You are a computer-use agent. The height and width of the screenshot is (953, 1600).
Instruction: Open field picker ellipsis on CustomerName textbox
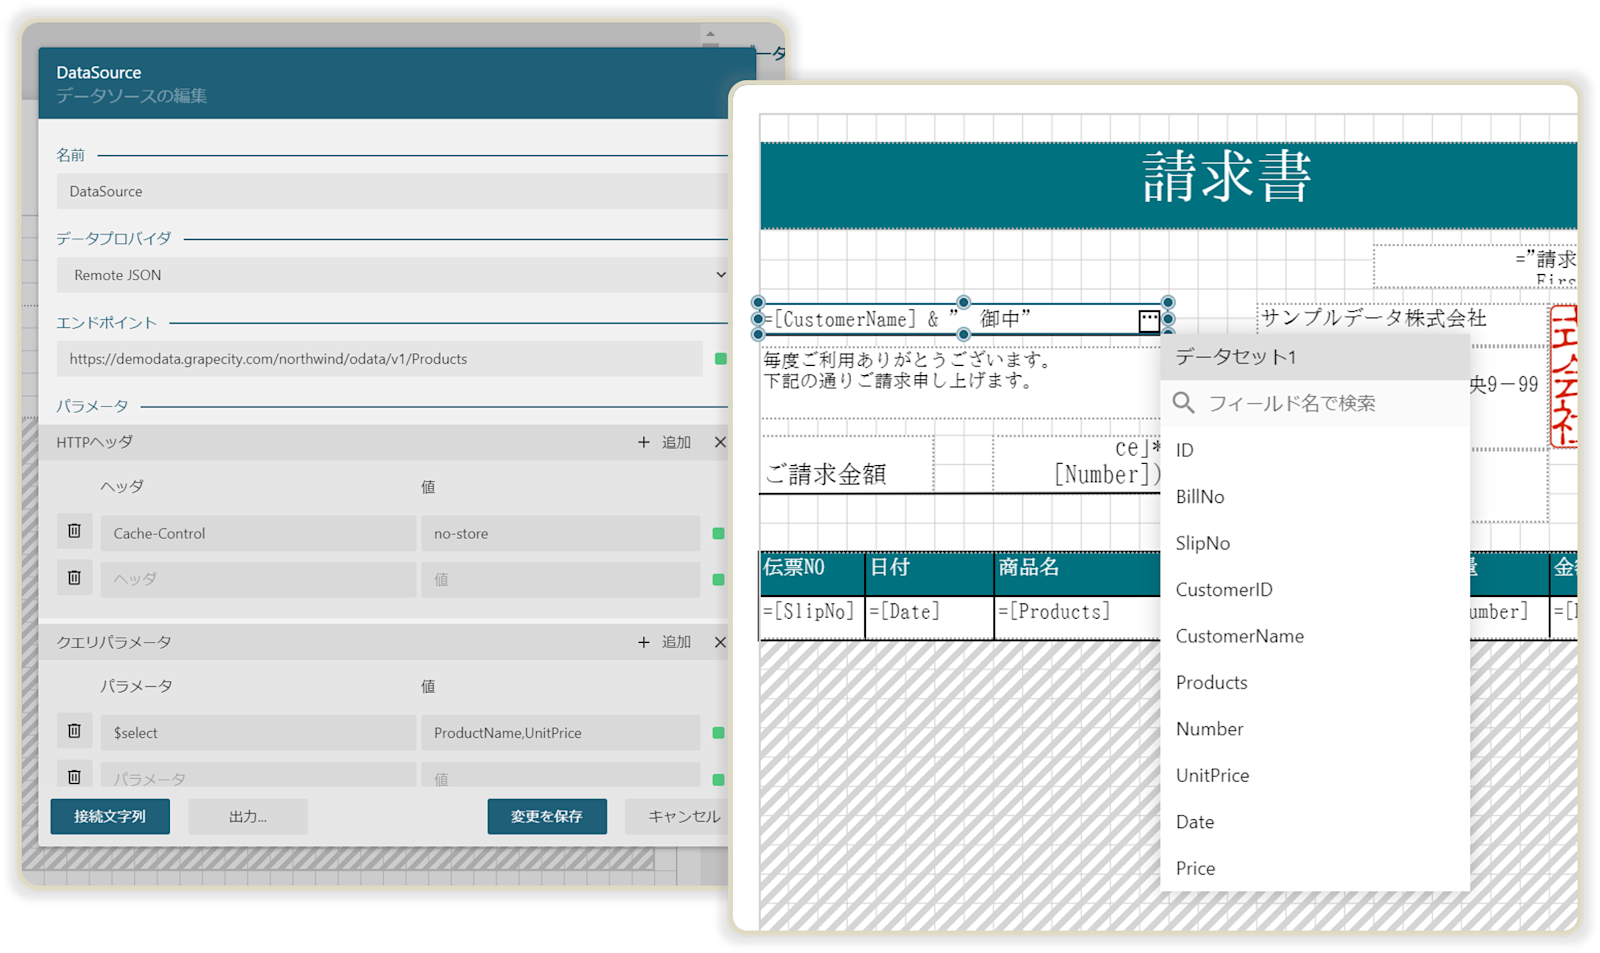[1149, 320]
